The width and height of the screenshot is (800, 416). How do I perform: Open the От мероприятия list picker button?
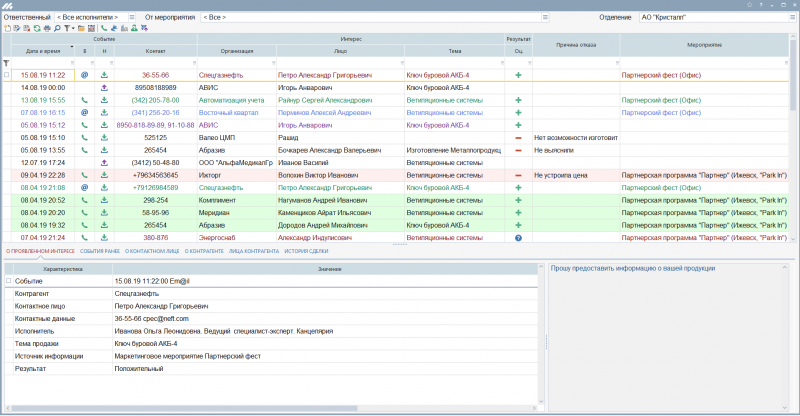point(545,17)
